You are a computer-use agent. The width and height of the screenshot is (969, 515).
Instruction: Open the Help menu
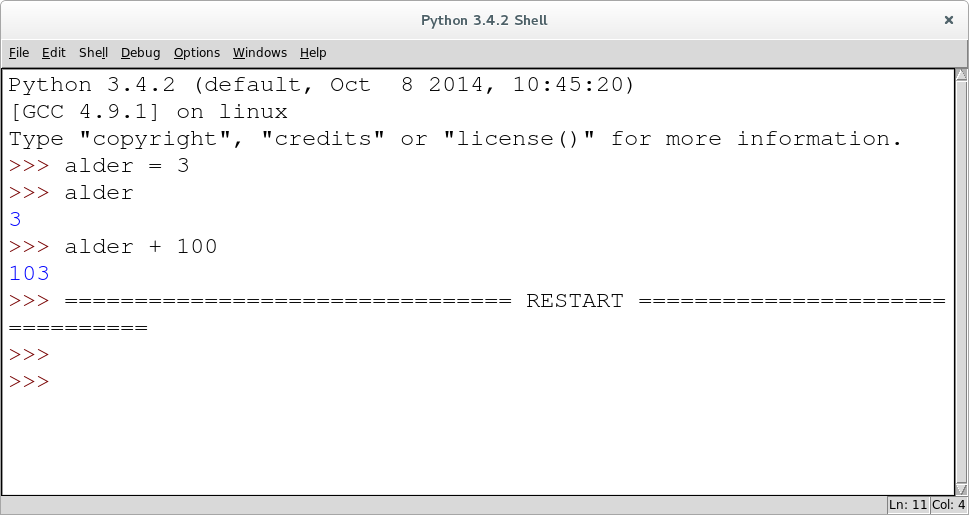[313, 53]
